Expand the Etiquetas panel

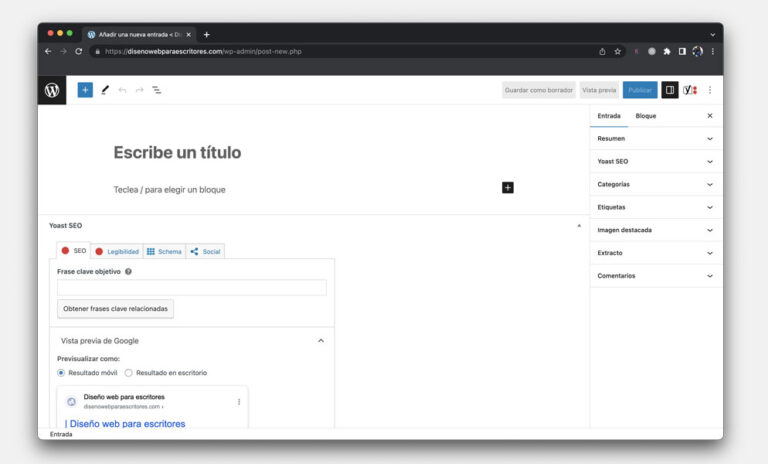656,207
